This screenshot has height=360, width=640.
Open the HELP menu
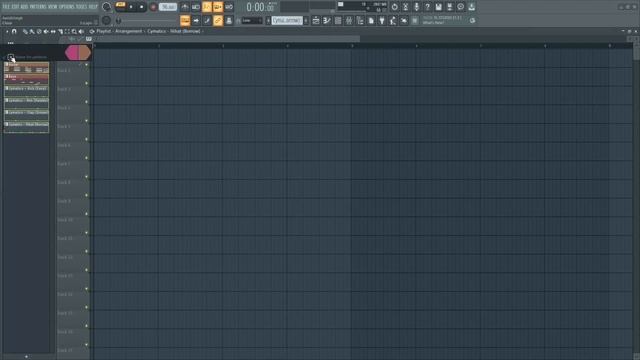(x=93, y=7)
